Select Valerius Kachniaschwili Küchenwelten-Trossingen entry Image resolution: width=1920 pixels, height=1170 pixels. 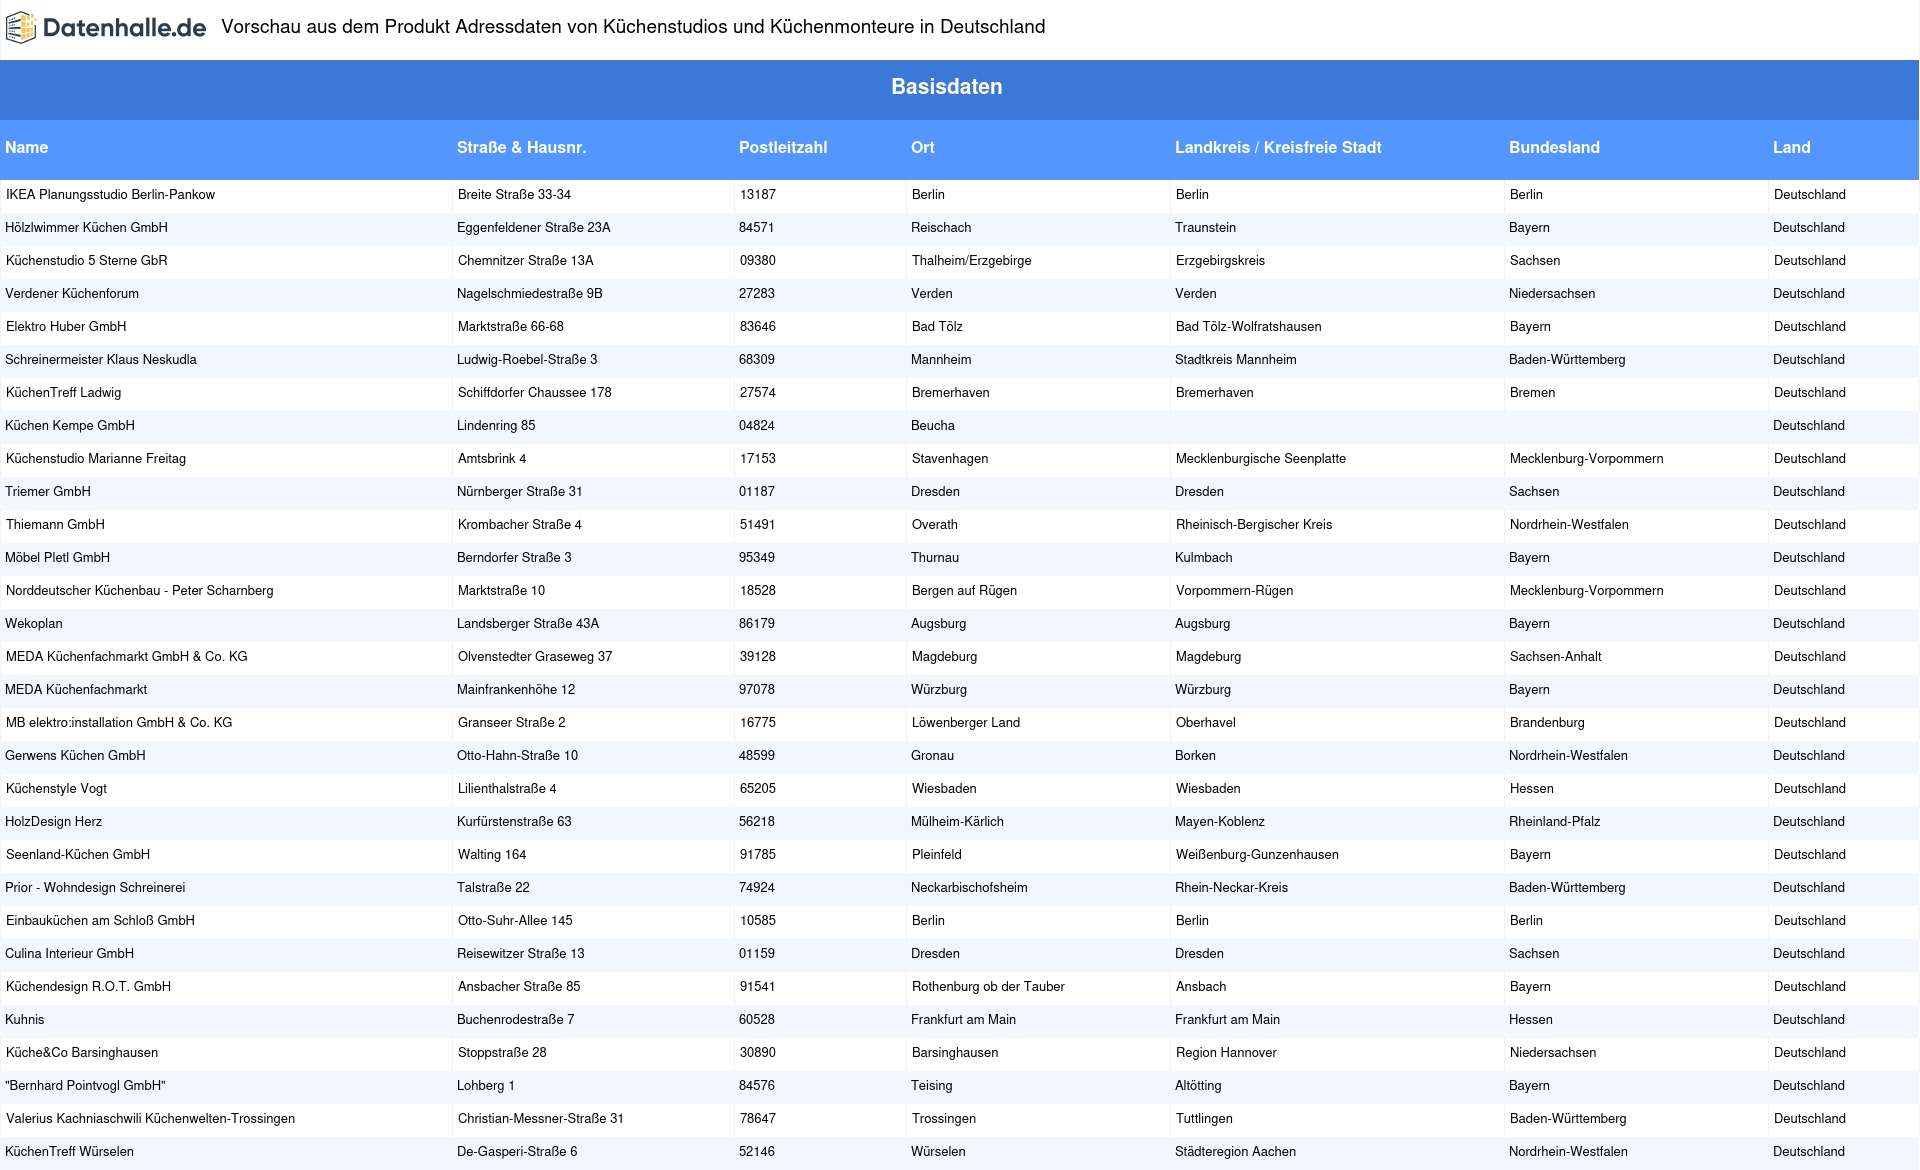tap(150, 1119)
